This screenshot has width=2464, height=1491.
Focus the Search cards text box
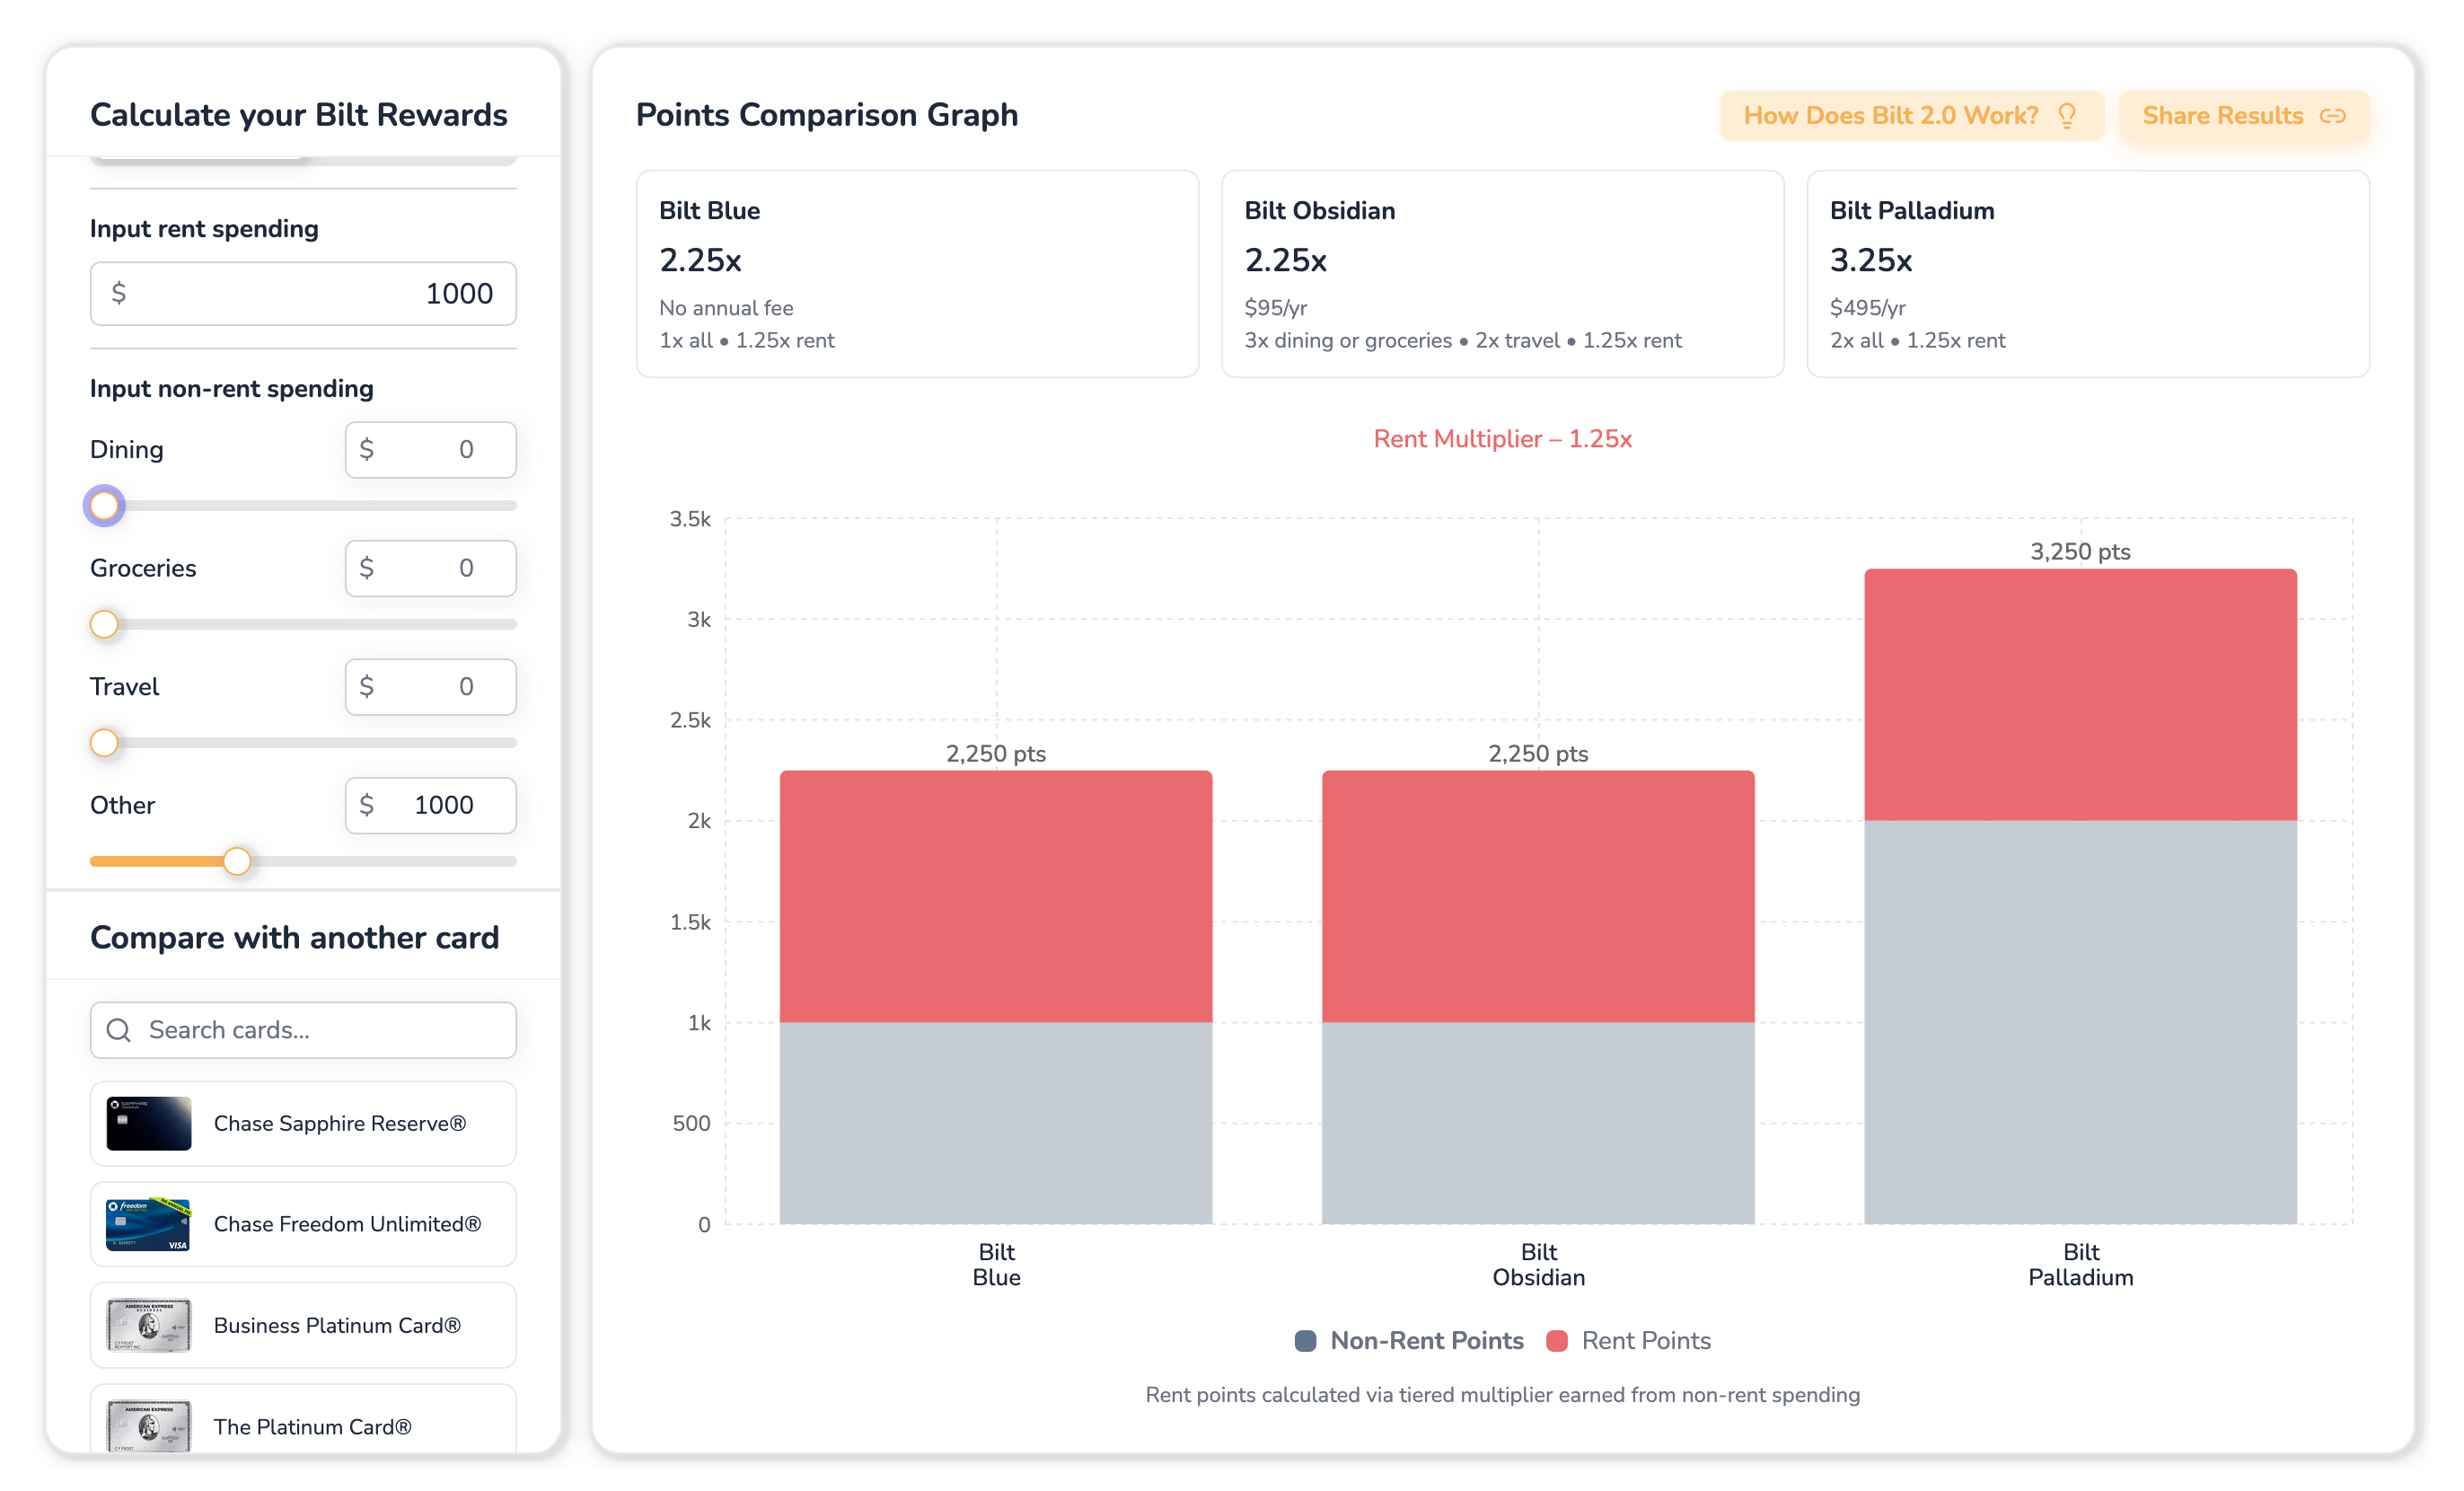(303, 1030)
